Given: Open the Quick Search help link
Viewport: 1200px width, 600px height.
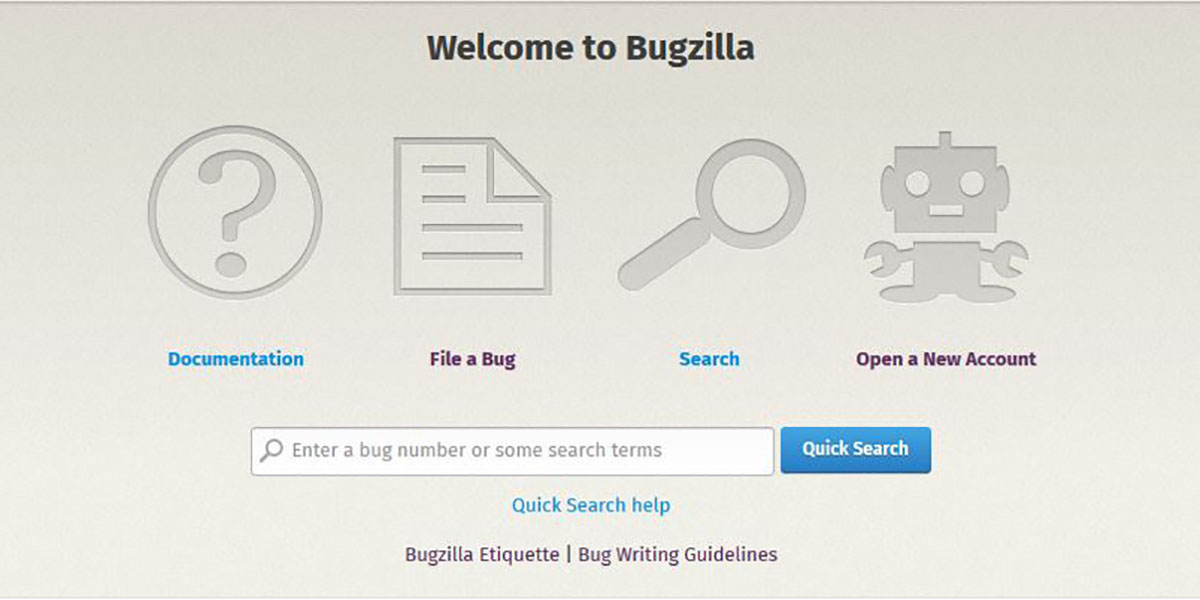Looking at the screenshot, I should coord(591,505).
